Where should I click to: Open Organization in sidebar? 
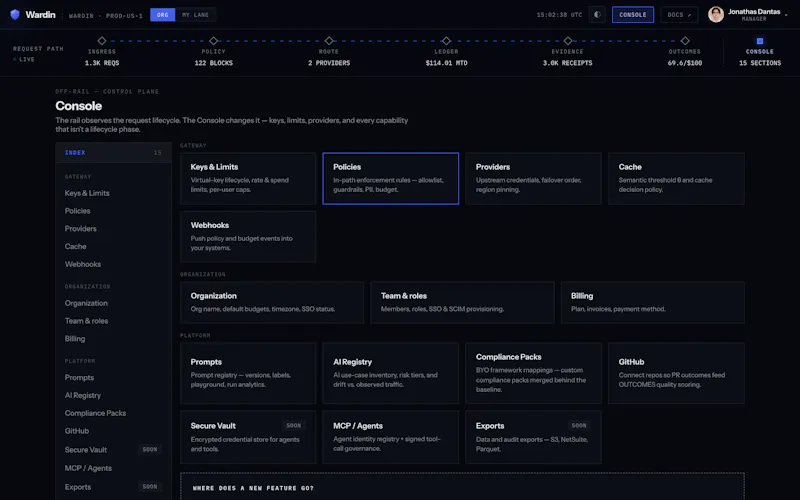pyautogui.click(x=86, y=303)
